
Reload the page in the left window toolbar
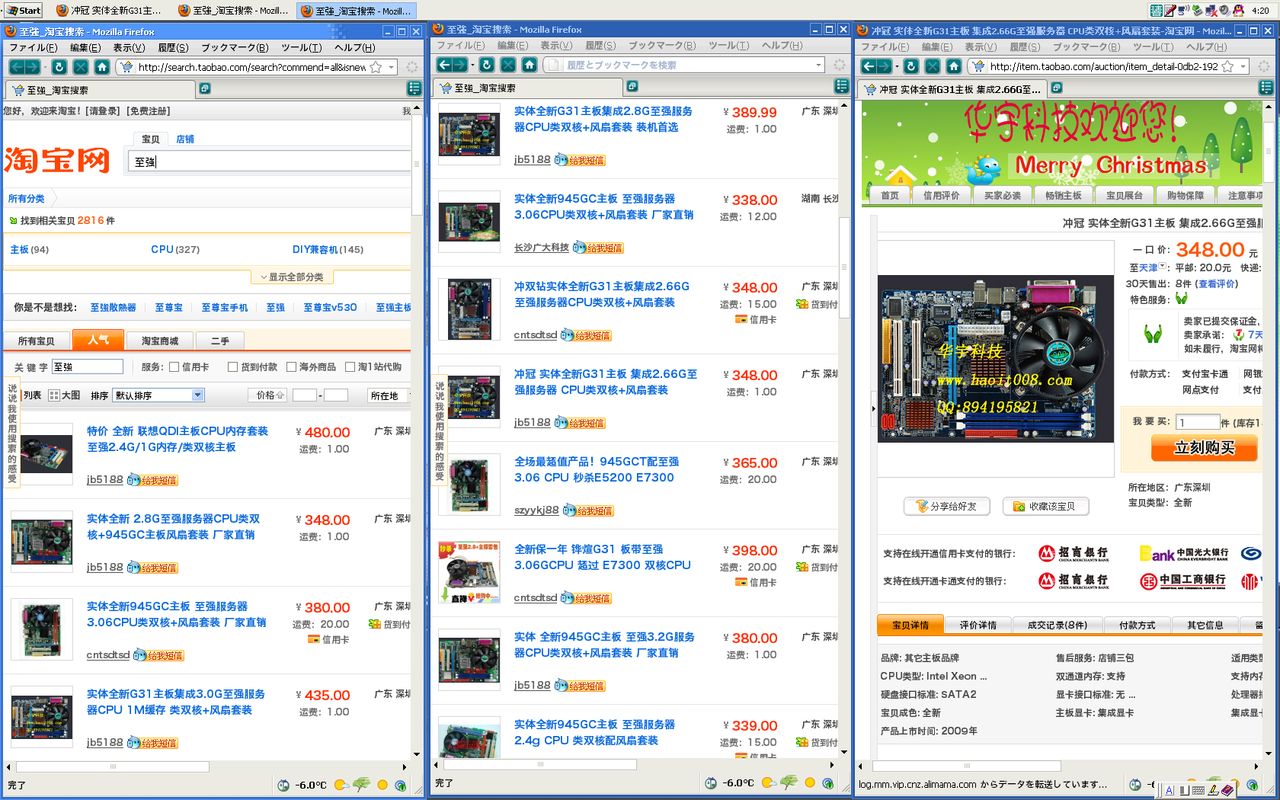[x=59, y=67]
